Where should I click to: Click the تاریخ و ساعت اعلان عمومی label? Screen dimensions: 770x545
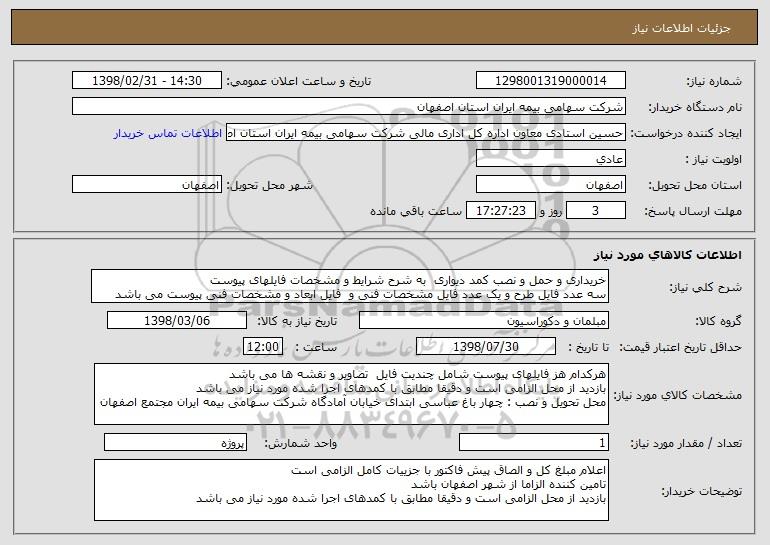(299, 81)
